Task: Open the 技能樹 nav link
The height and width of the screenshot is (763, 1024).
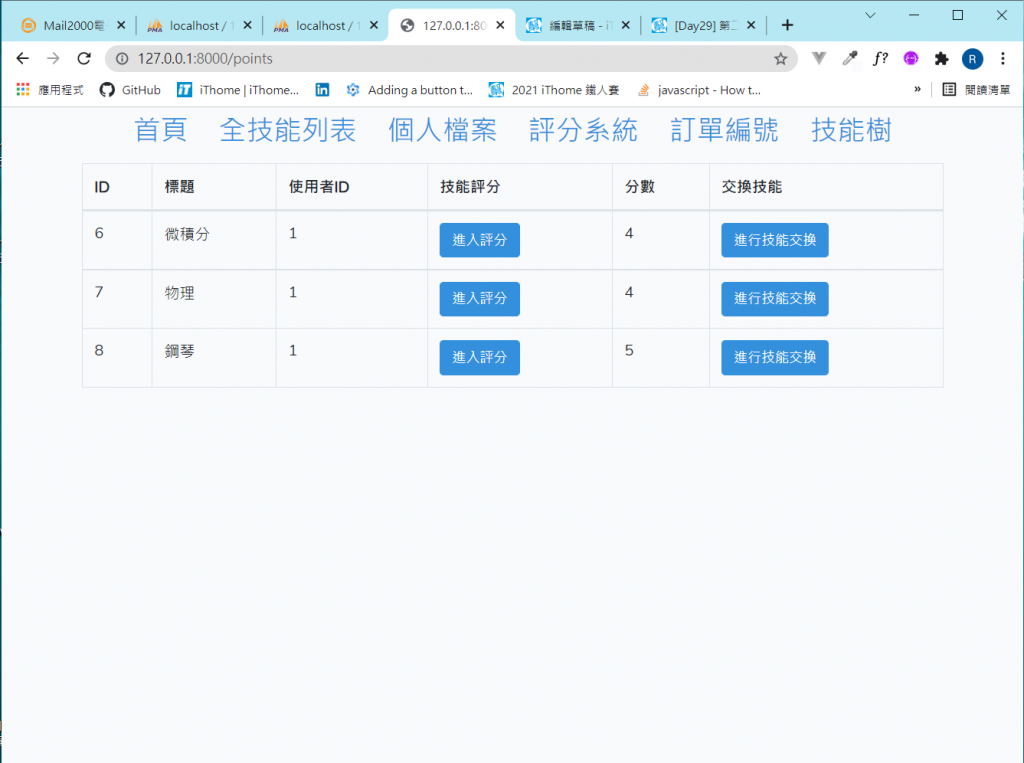Action: [852, 130]
